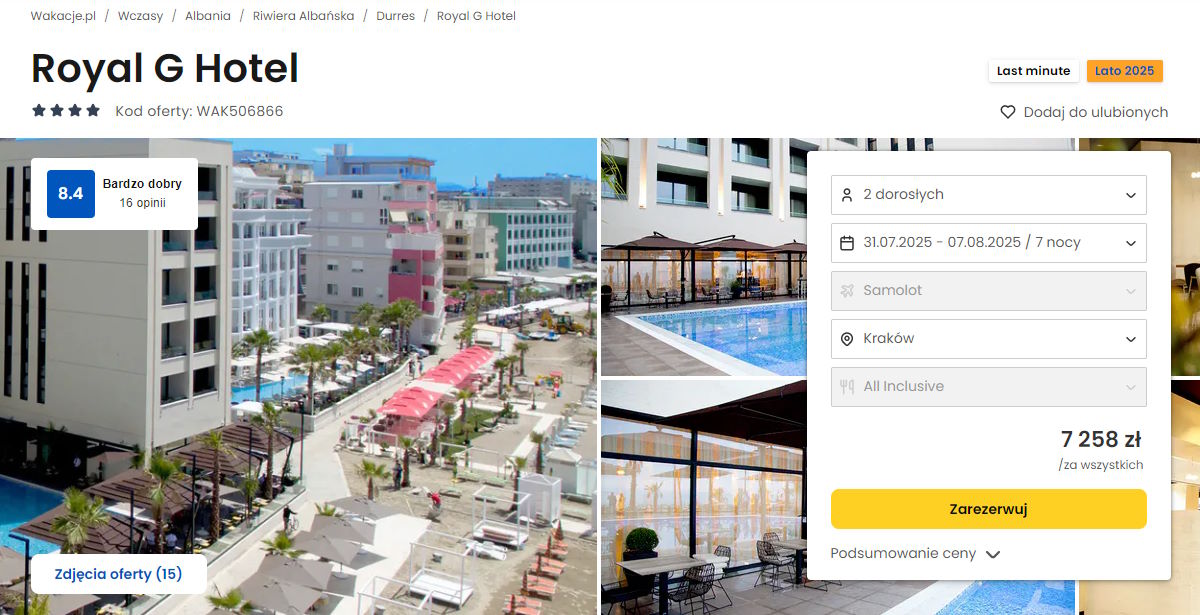Click the Last minute tag

1033,71
